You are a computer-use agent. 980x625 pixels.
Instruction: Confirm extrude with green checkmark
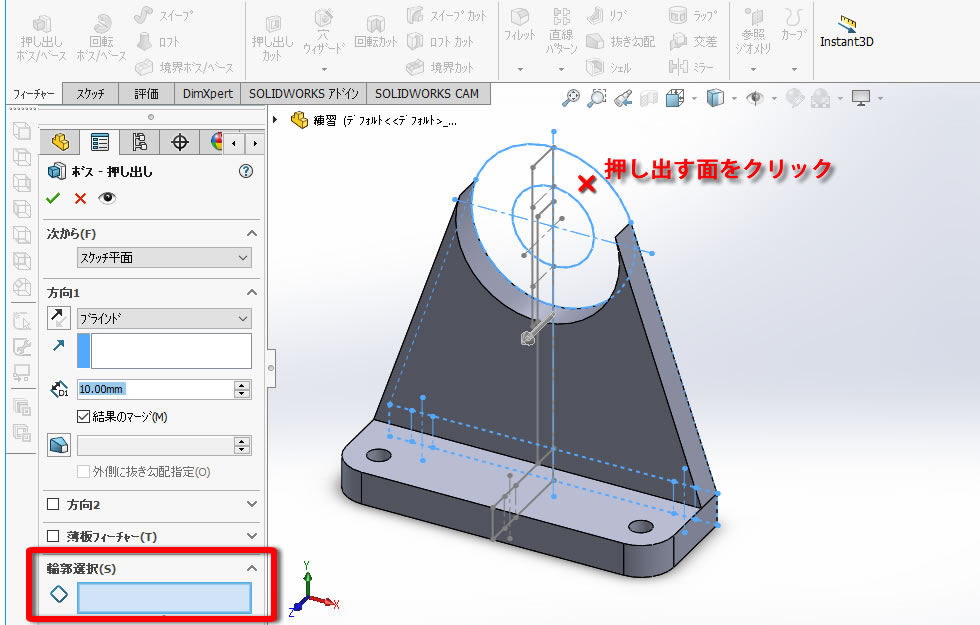[53, 198]
